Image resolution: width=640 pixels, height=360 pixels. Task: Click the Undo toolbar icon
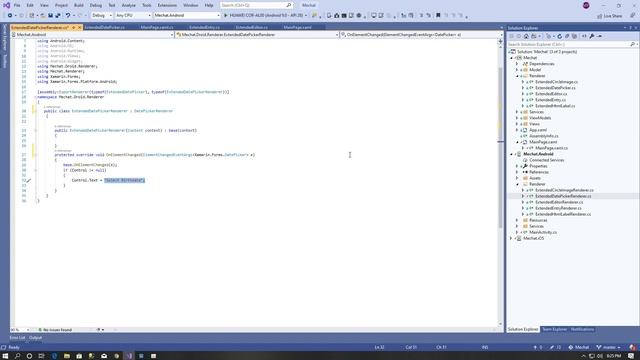[68, 16]
